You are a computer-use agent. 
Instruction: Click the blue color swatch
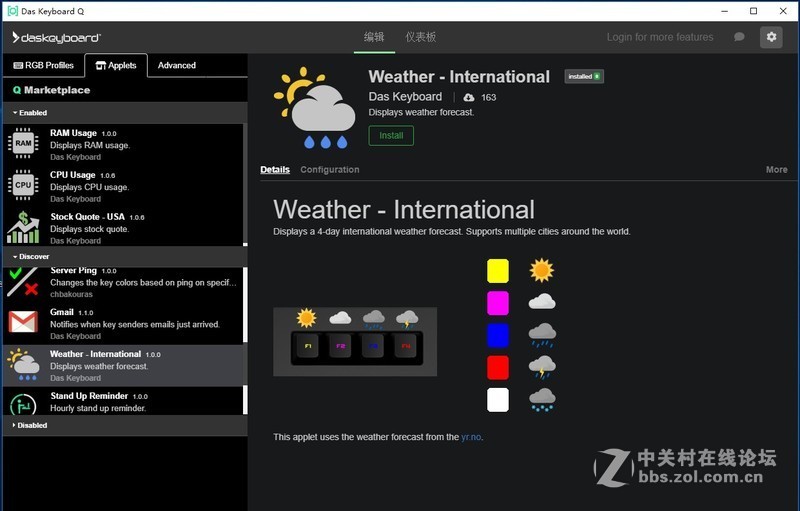click(497, 335)
